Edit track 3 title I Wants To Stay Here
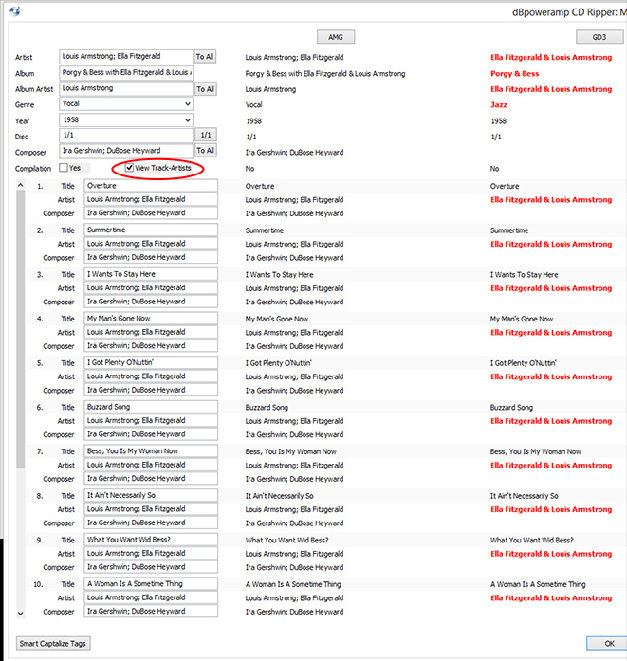Screen dimensions: 627x661 151,274
